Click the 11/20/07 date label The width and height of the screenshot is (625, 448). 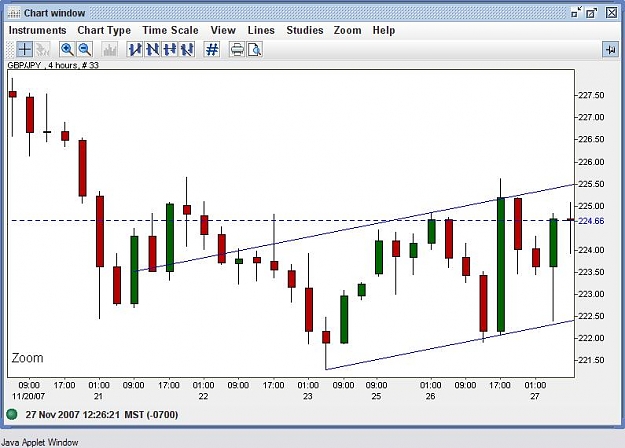[29, 396]
